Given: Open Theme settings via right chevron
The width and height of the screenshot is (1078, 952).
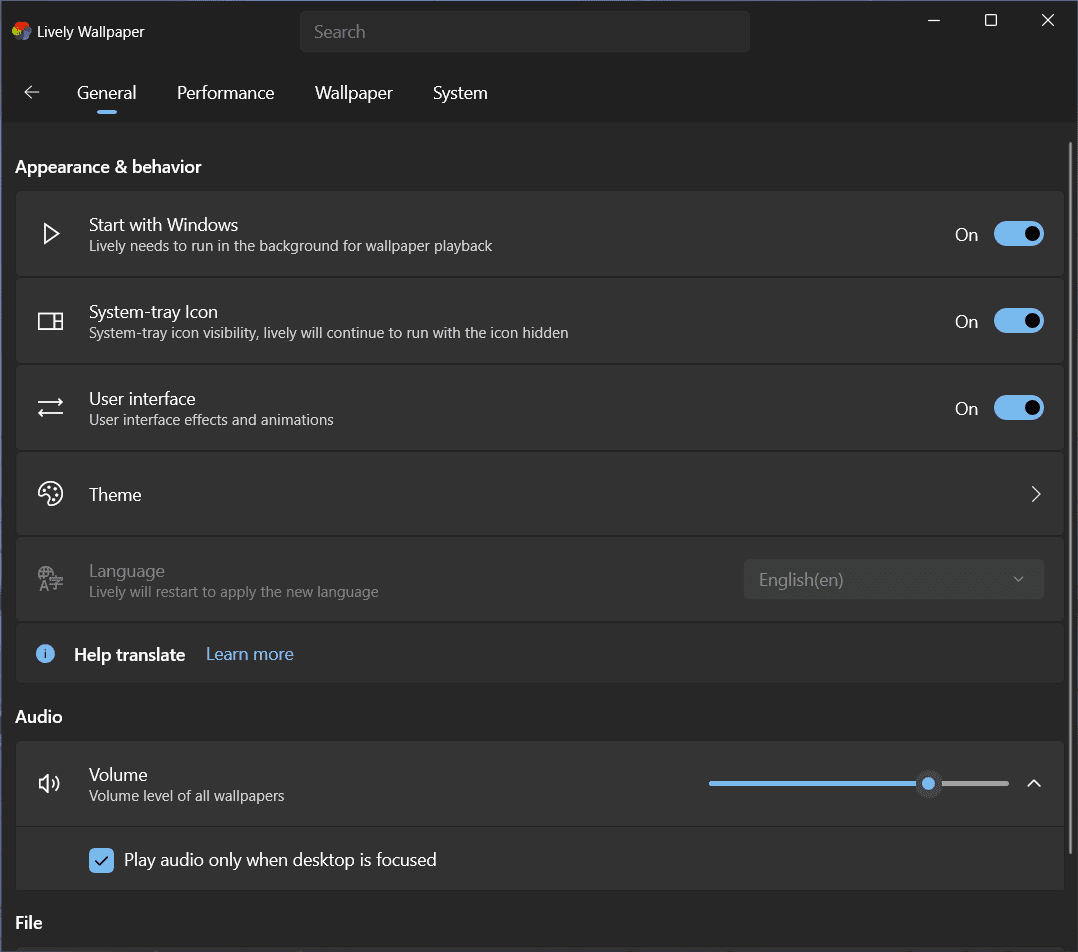Looking at the screenshot, I should coord(1036,494).
